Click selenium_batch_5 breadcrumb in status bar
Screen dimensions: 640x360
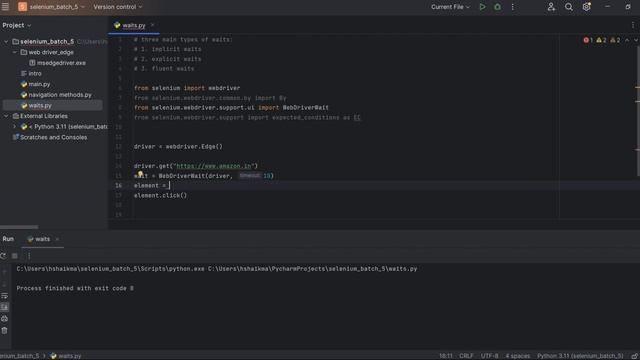[20, 356]
